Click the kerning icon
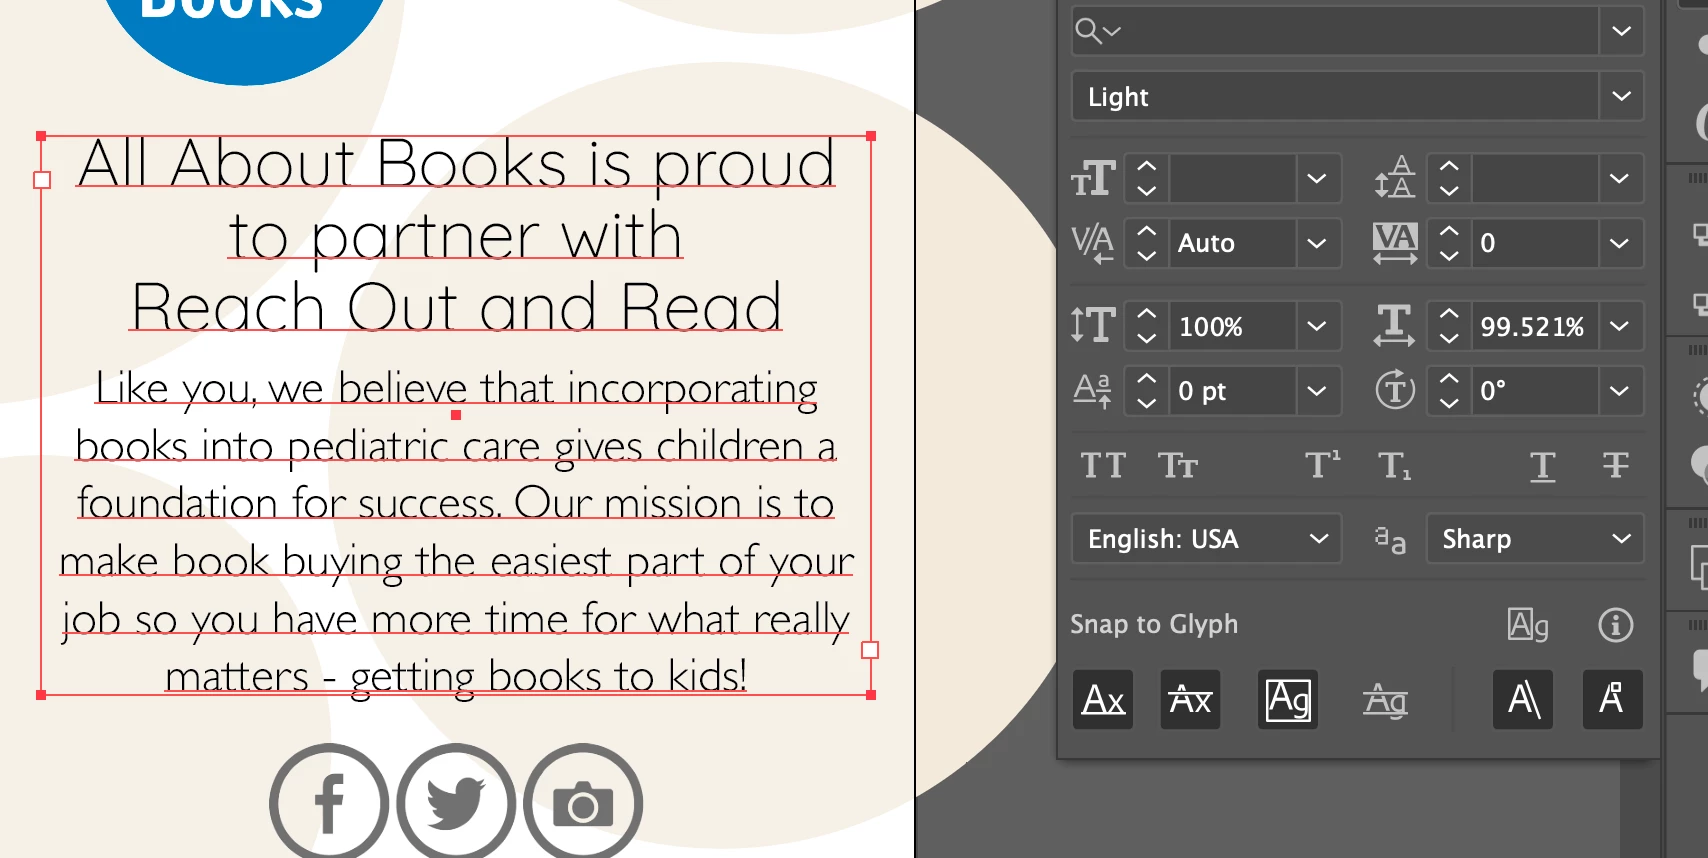The width and height of the screenshot is (1708, 858). coord(1093,243)
